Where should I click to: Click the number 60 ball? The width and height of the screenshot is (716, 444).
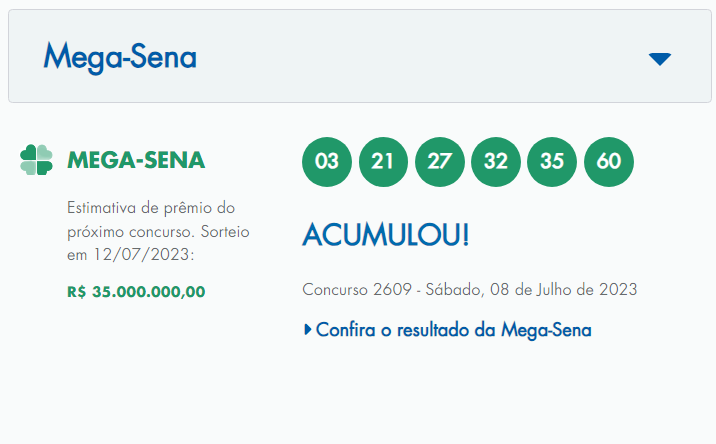tap(609, 162)
